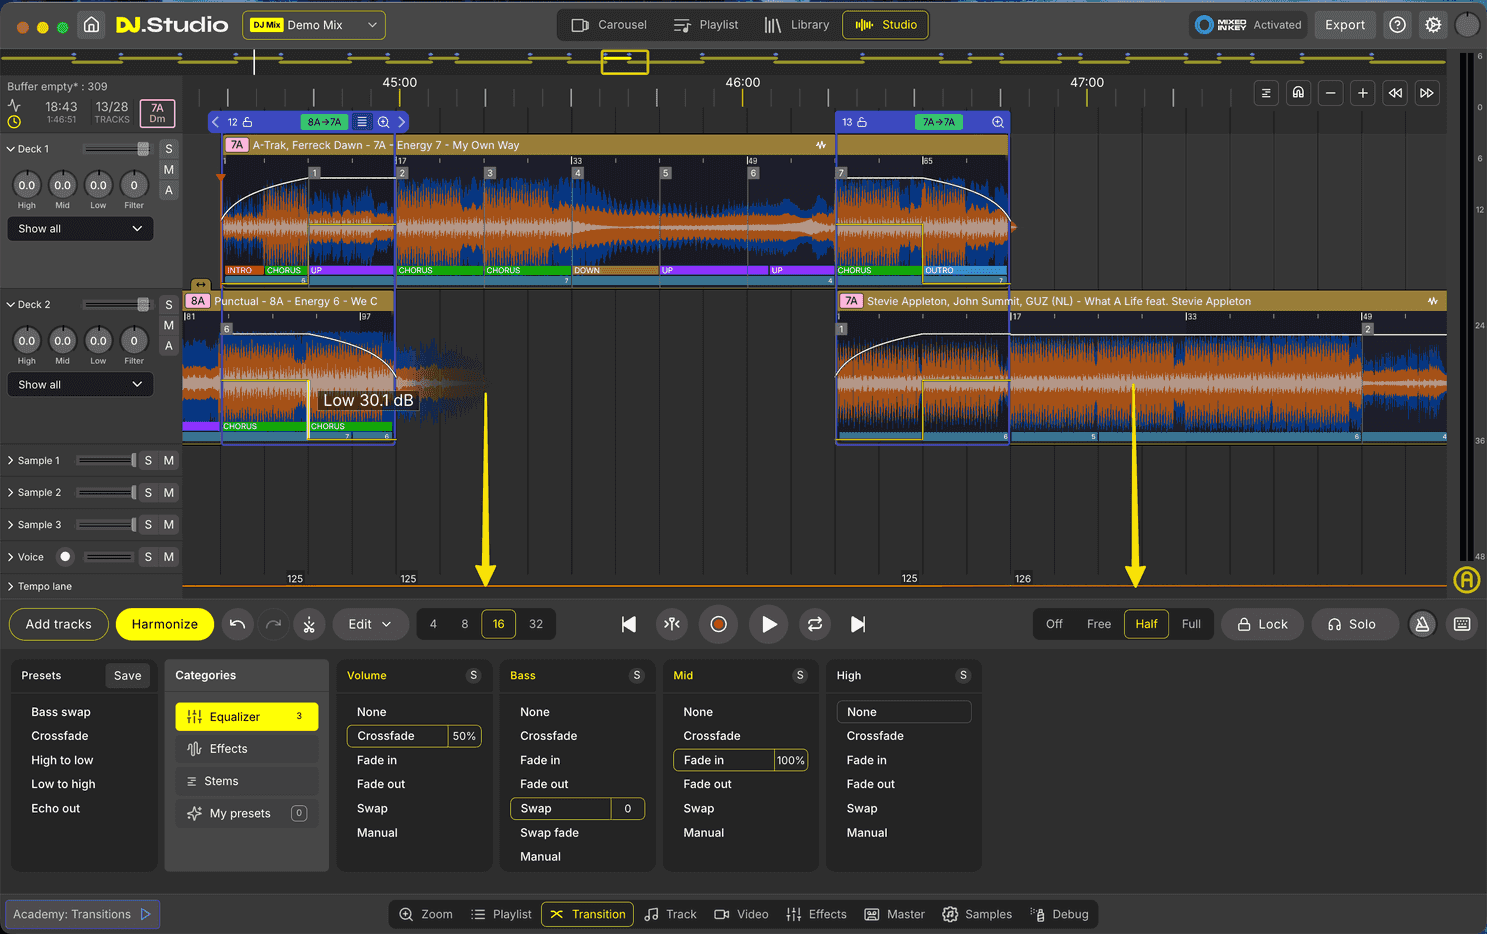
Task: Adjust the Sample 1 volume slider
Action: [104, 460]
